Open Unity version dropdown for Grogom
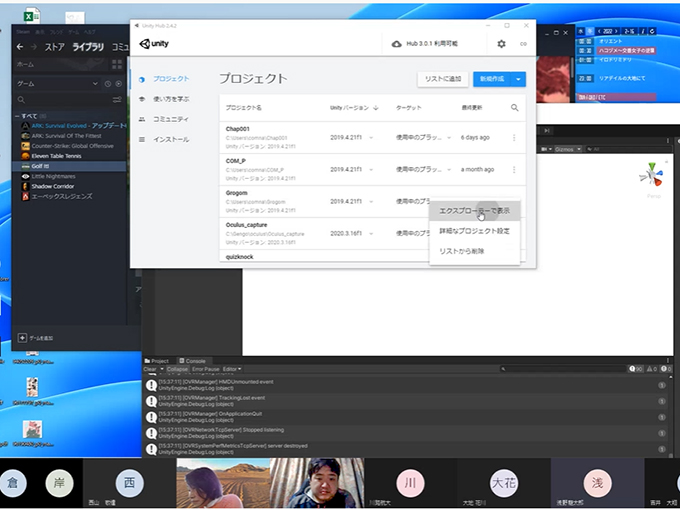680x510 pixels. pos(371,202)
